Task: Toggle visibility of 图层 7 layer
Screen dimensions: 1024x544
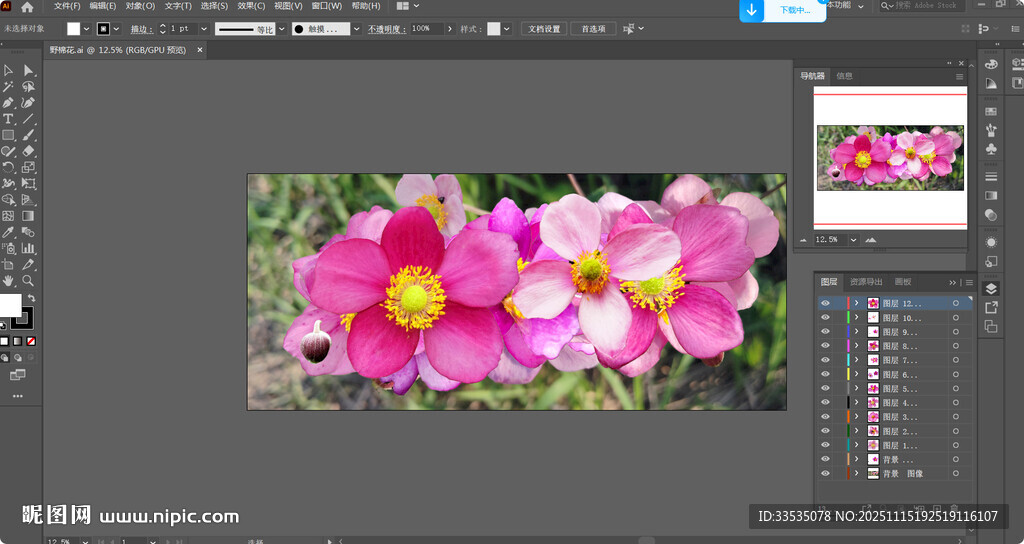Action: point(825,360)
